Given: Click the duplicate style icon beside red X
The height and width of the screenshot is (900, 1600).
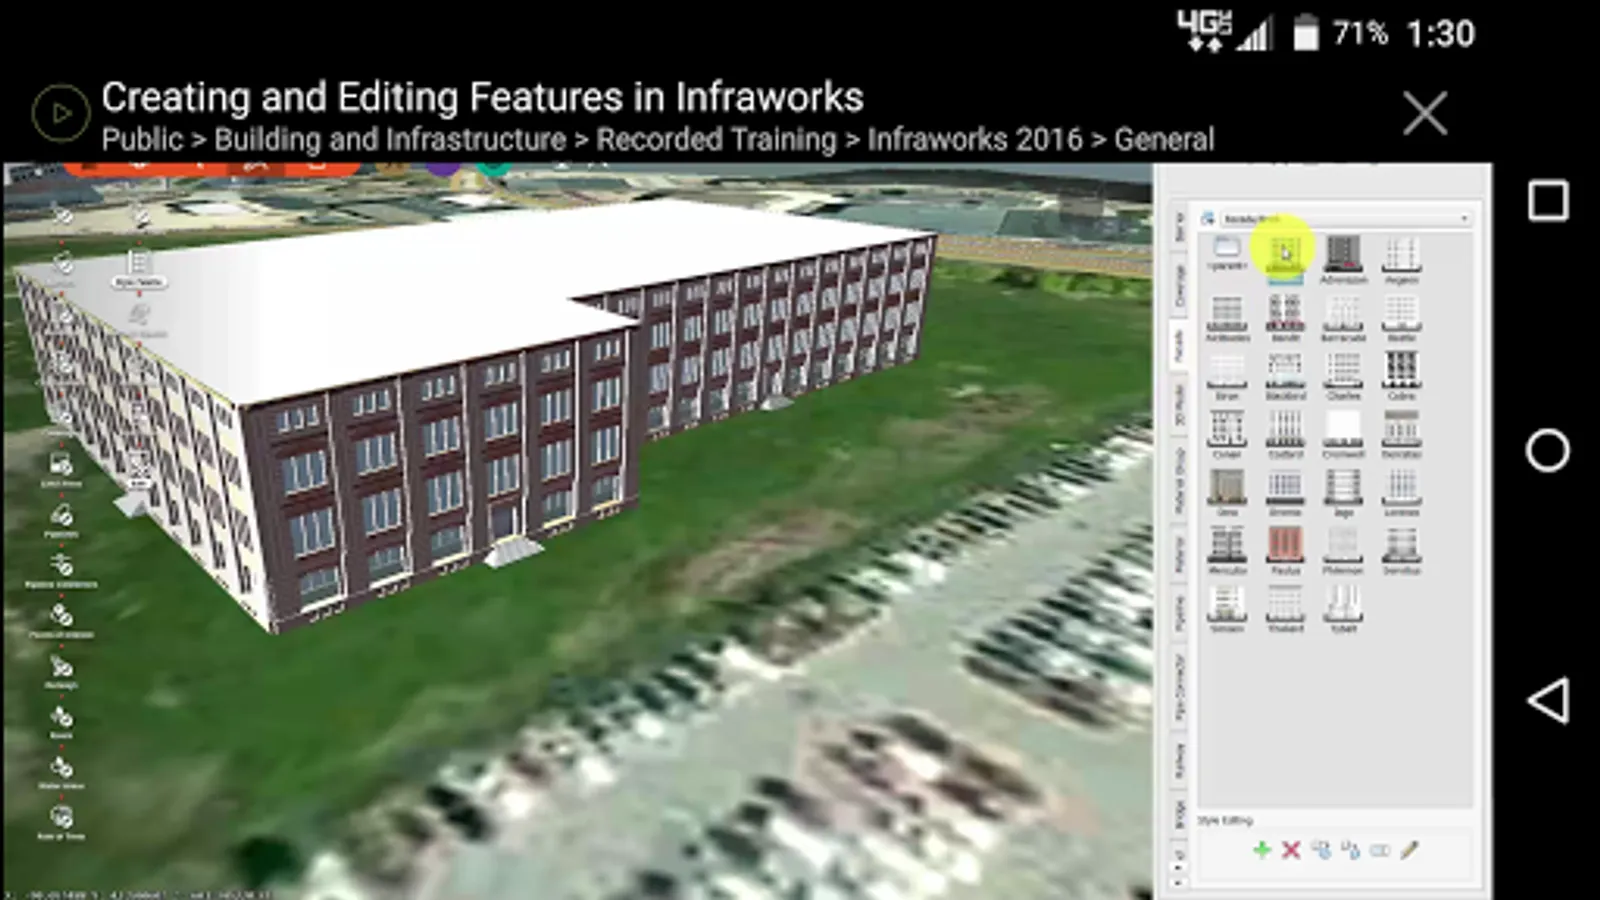Looking at the screenshot, I should click(1321, 850).
